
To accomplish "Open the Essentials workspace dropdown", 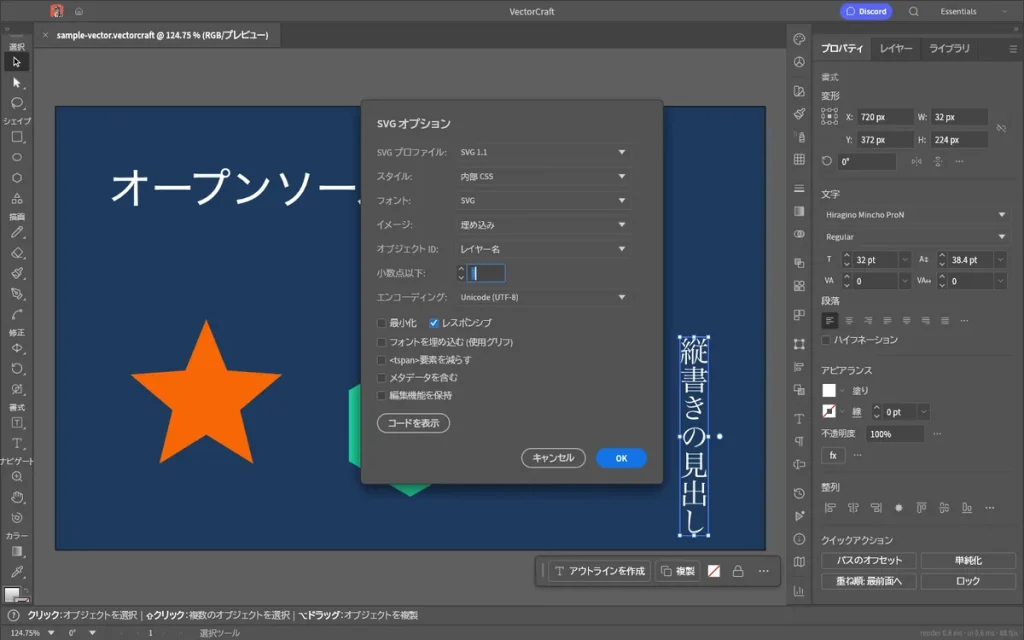I will 973,11.
